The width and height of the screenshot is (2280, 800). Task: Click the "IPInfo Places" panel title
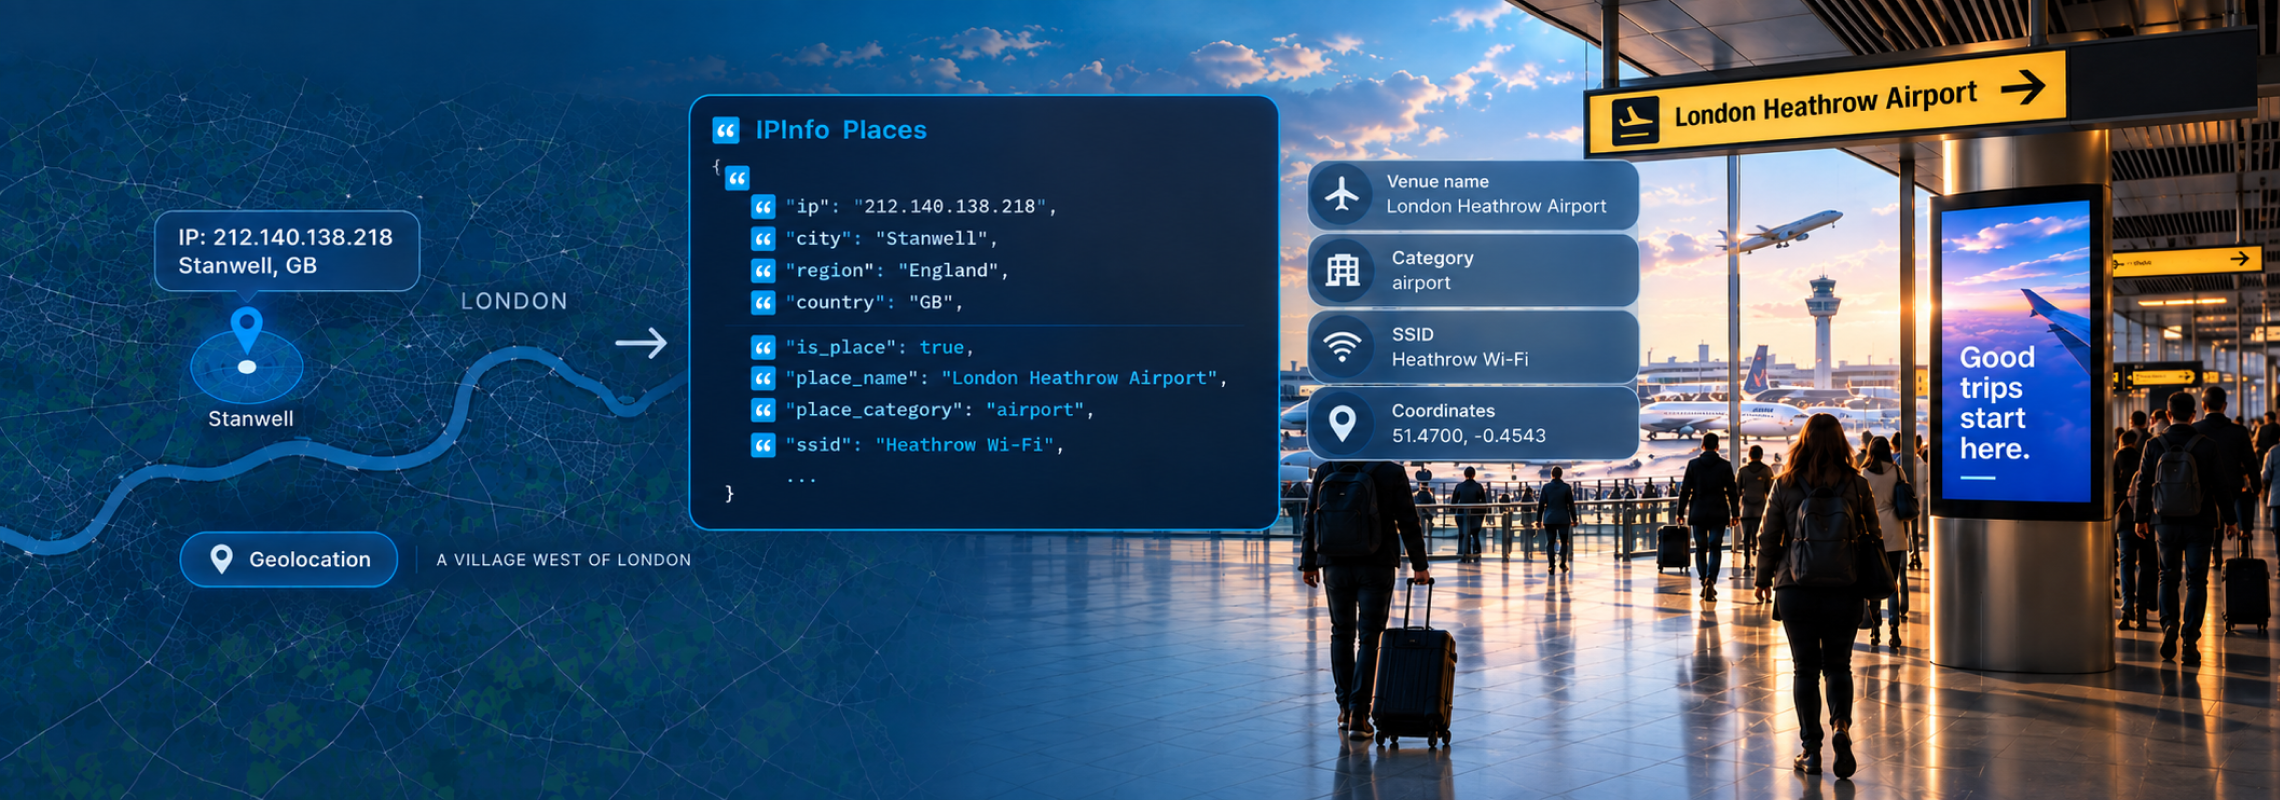tap(841, 130)
